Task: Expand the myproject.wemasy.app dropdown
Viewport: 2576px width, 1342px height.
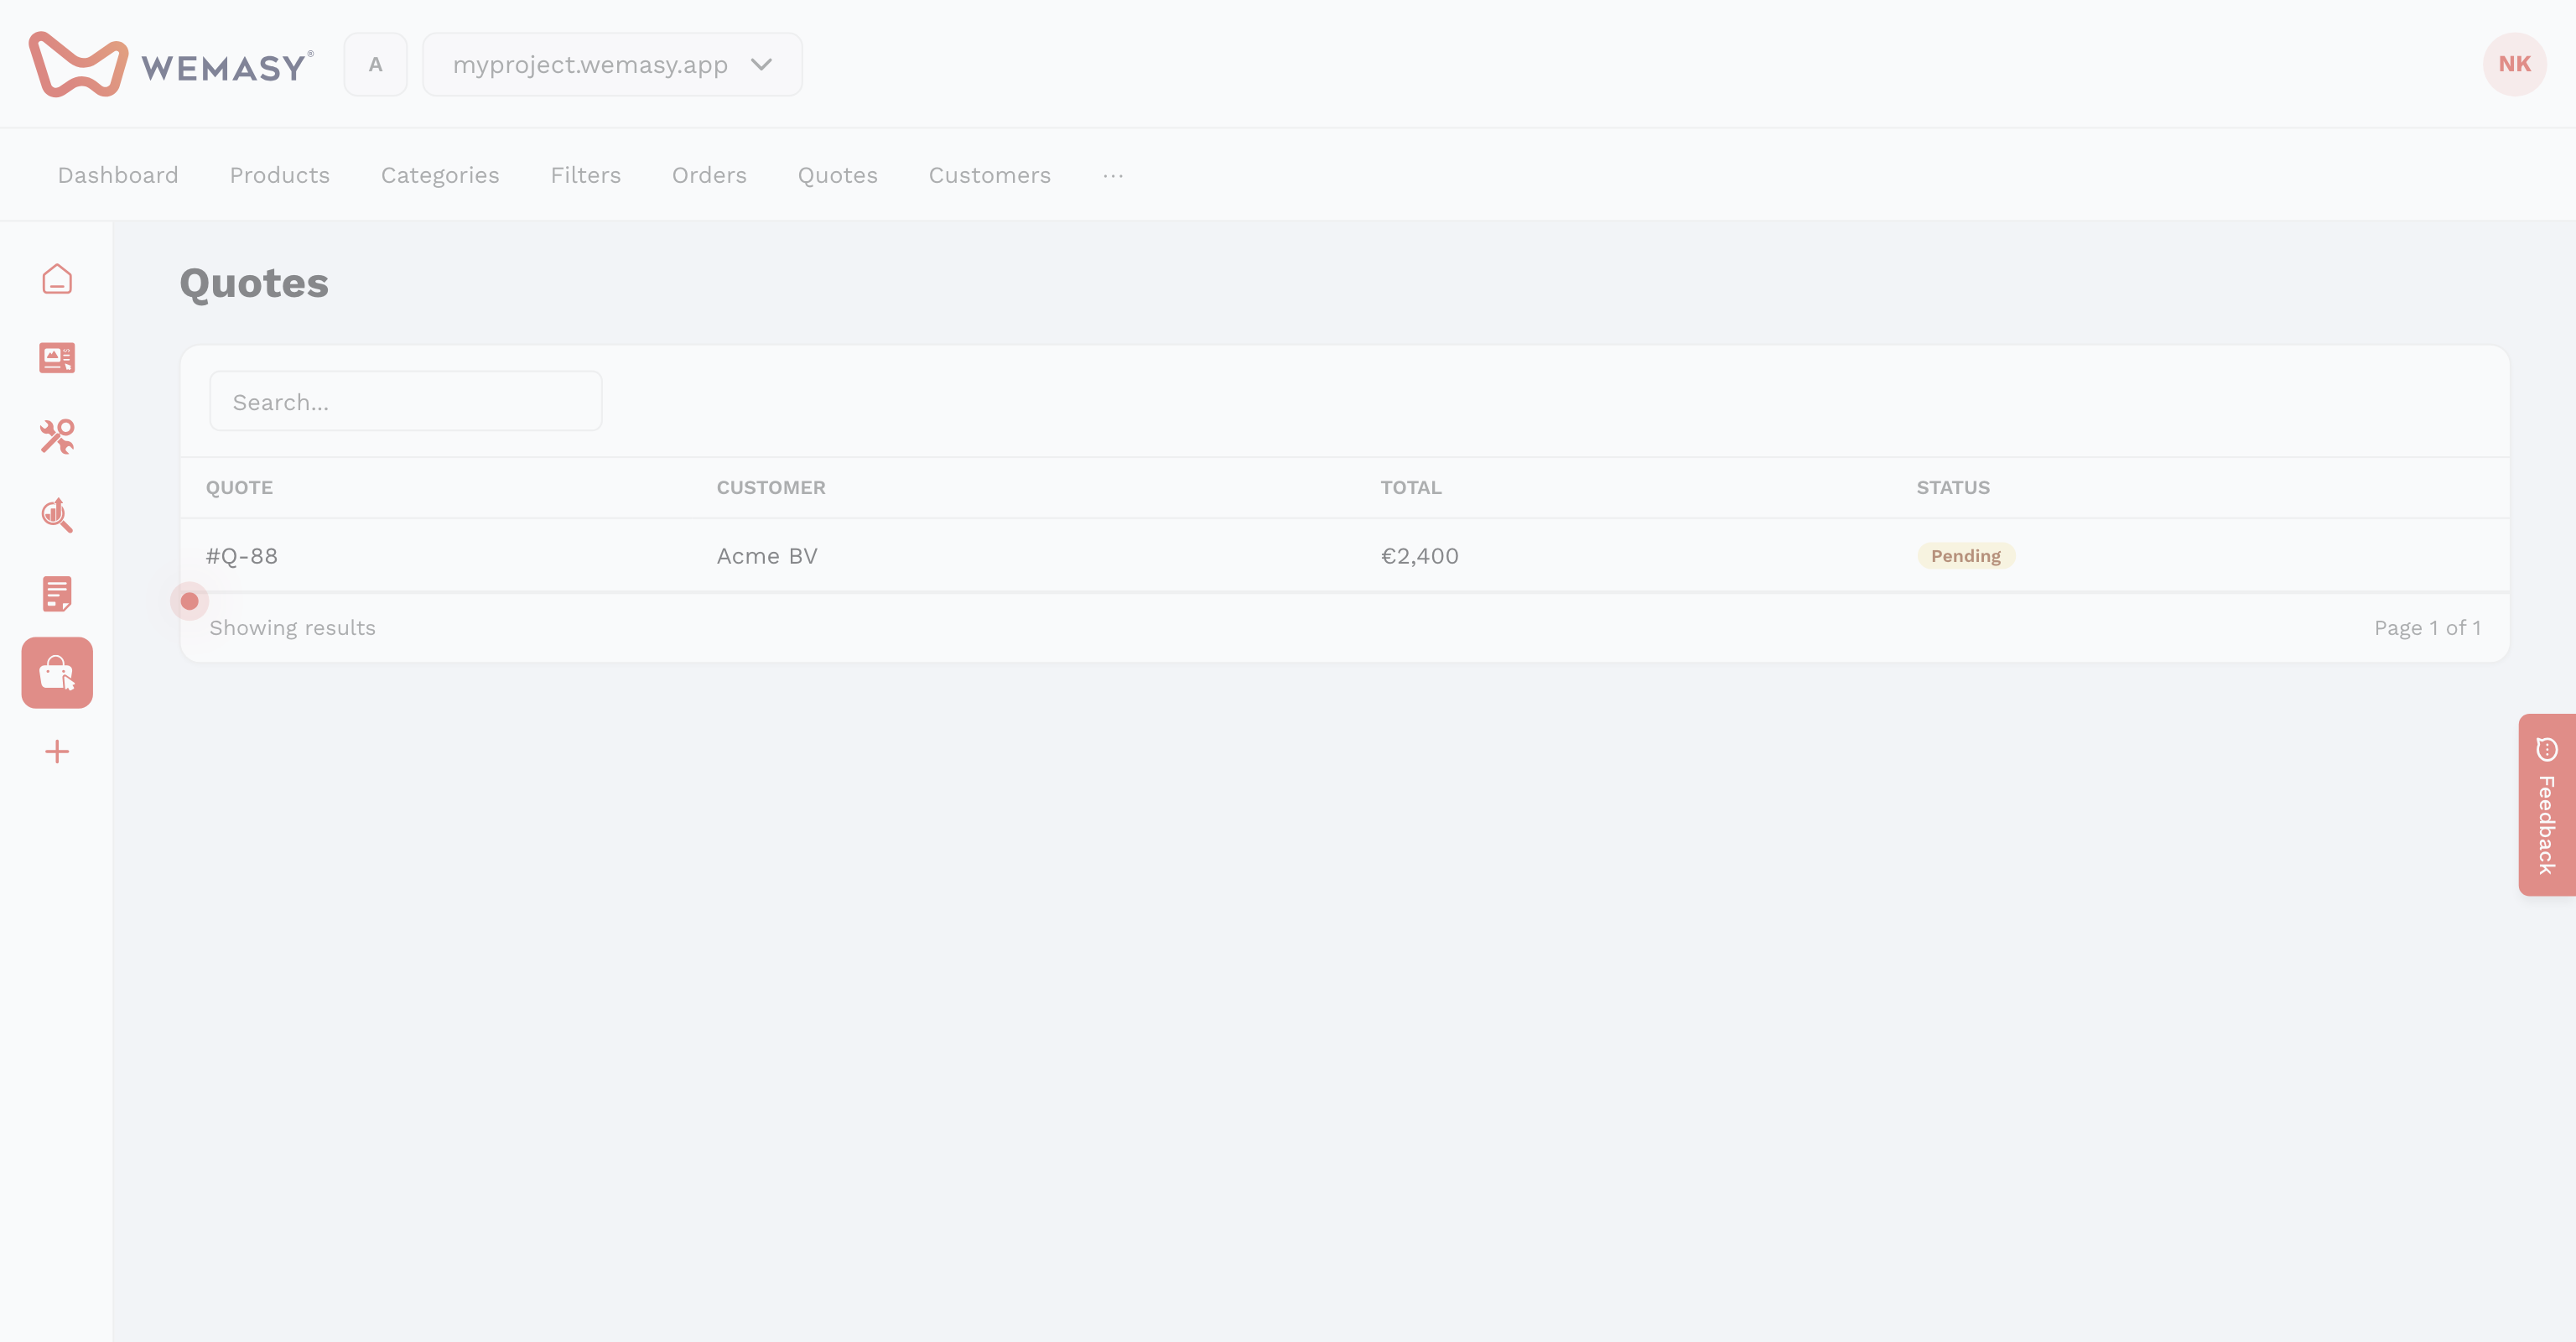Action: click(612, 64)
